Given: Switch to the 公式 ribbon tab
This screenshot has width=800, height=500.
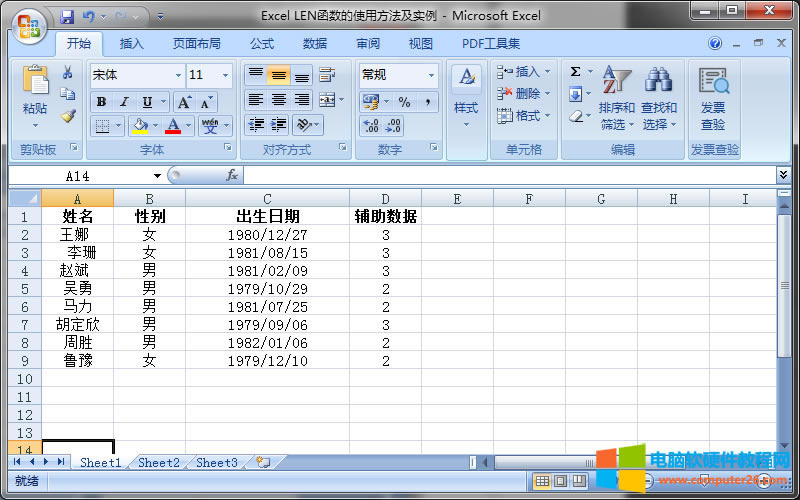Looking at the screenshot, I should click(262, 44).
